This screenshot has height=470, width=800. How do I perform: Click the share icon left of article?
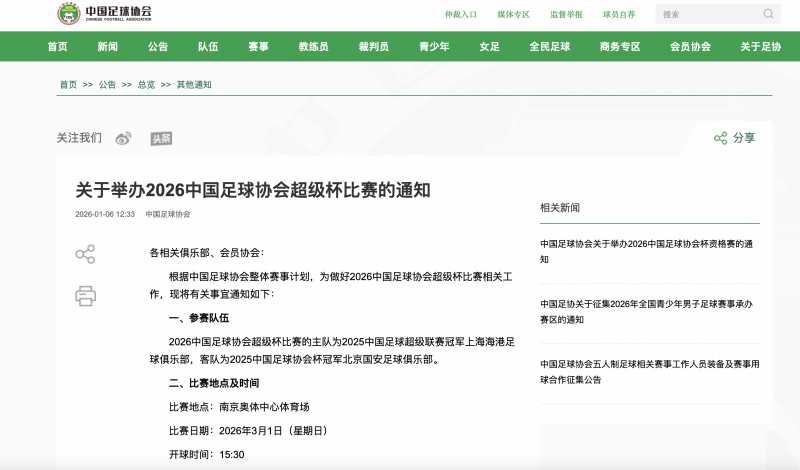(86, 254)
